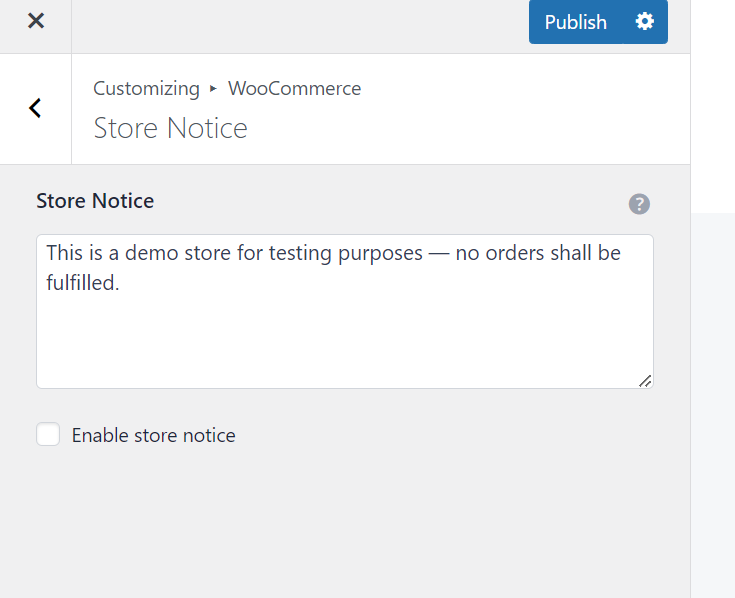
Task: Show help via the question mark icon
Action: pyautogui.click(x=639, y=204)
